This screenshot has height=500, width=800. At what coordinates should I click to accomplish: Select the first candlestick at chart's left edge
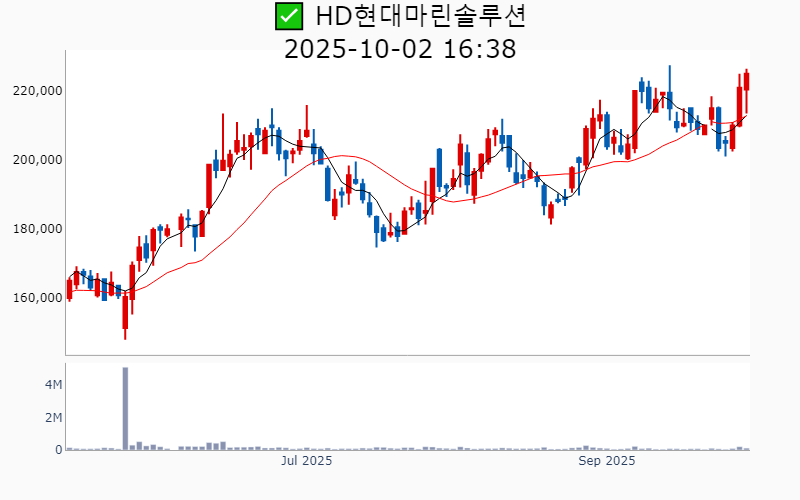(x=69, y=290)
